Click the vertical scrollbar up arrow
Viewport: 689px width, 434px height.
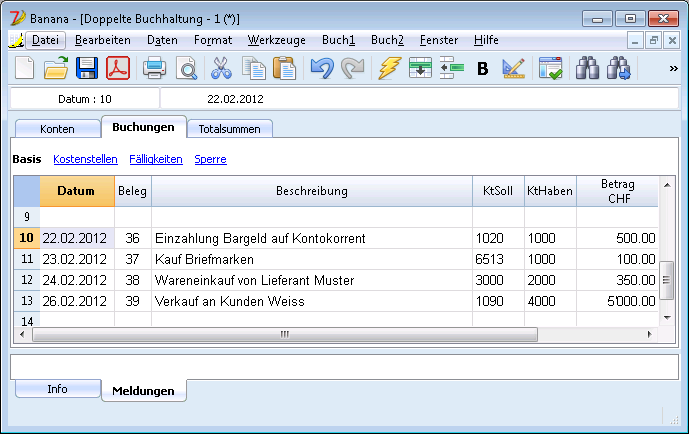667,185
